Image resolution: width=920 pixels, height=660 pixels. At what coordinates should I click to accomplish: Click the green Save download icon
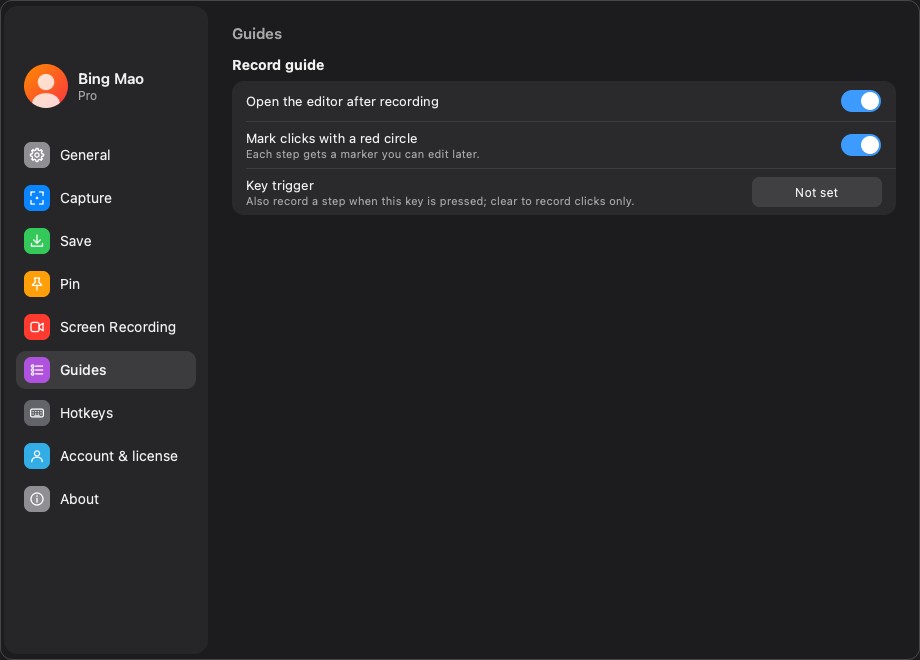click(x=37, y=241)
